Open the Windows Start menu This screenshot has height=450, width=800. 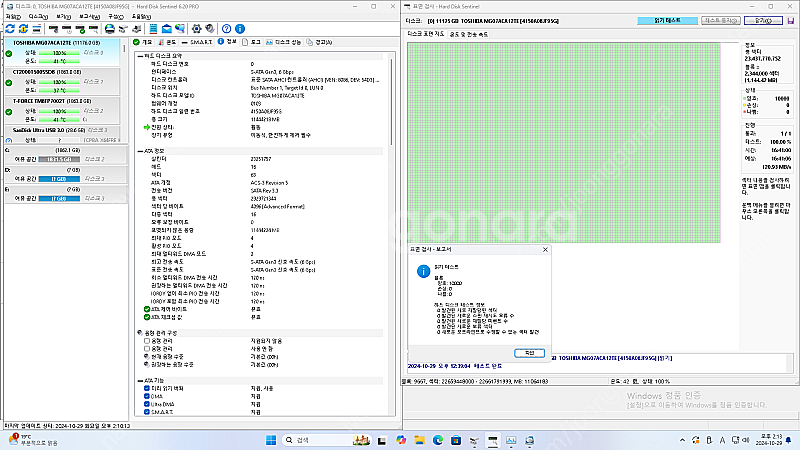[x=271, y=440]
